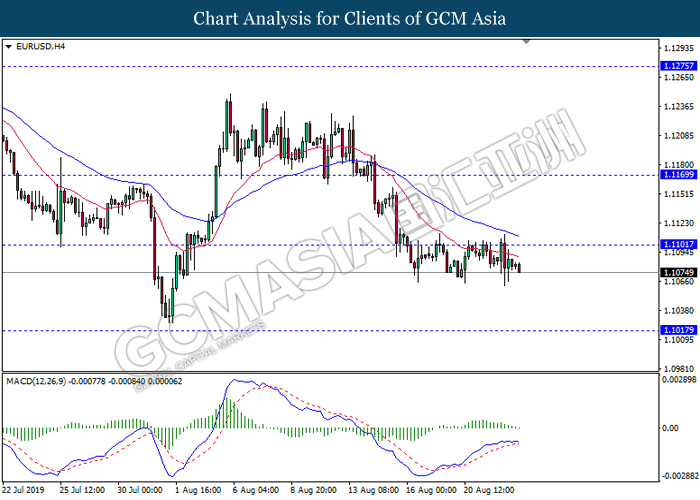This screenshot has width=700, height=500.
Task: Click the 1.12085 price axis value
Action: [679, 136]
